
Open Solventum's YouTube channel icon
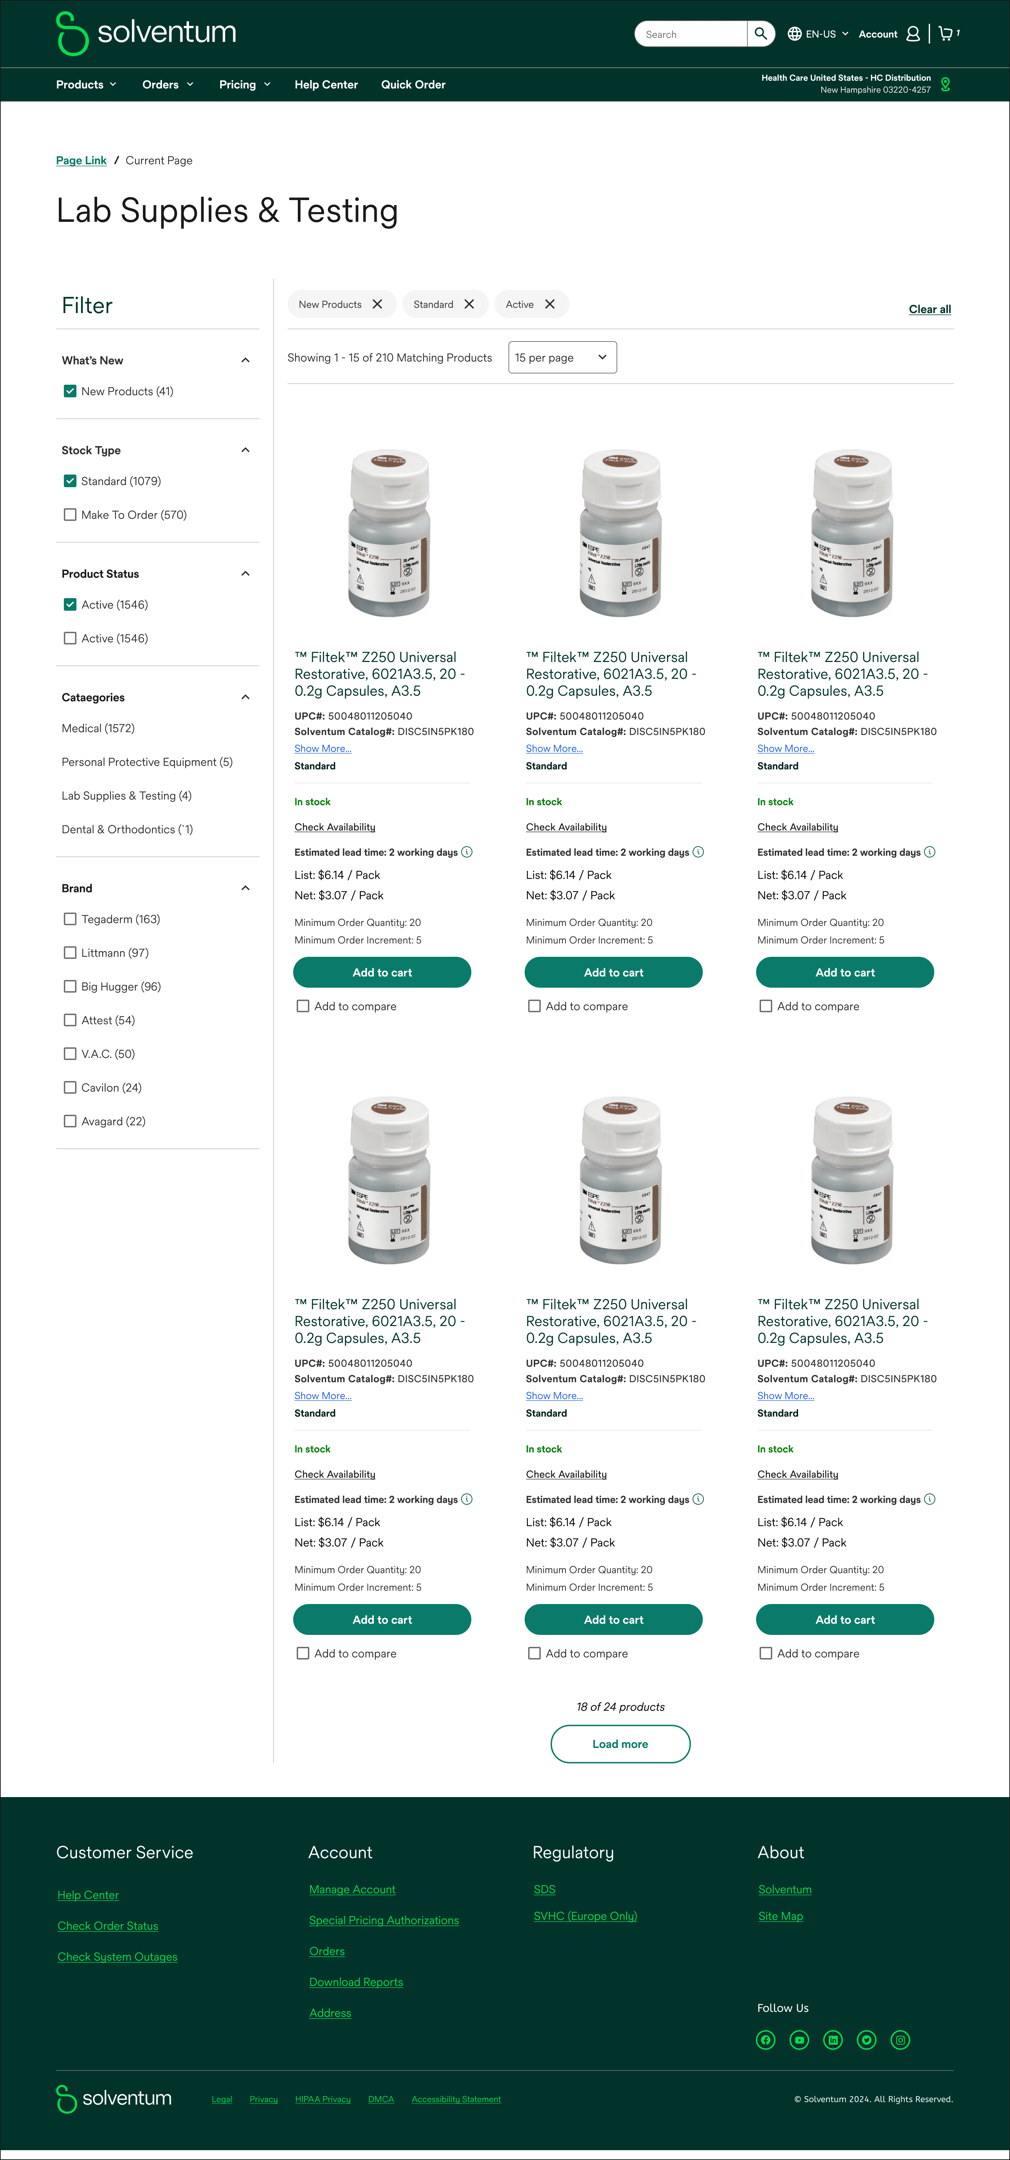[799, 2040]
